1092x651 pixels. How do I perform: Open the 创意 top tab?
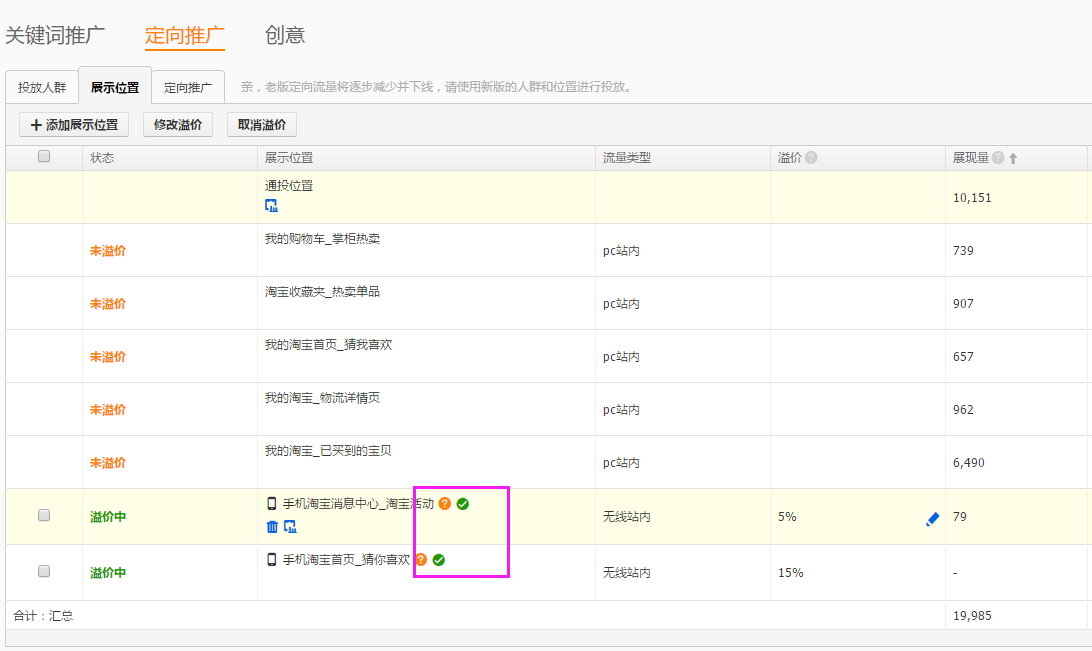pyautogui.click(x=285, y=35)
